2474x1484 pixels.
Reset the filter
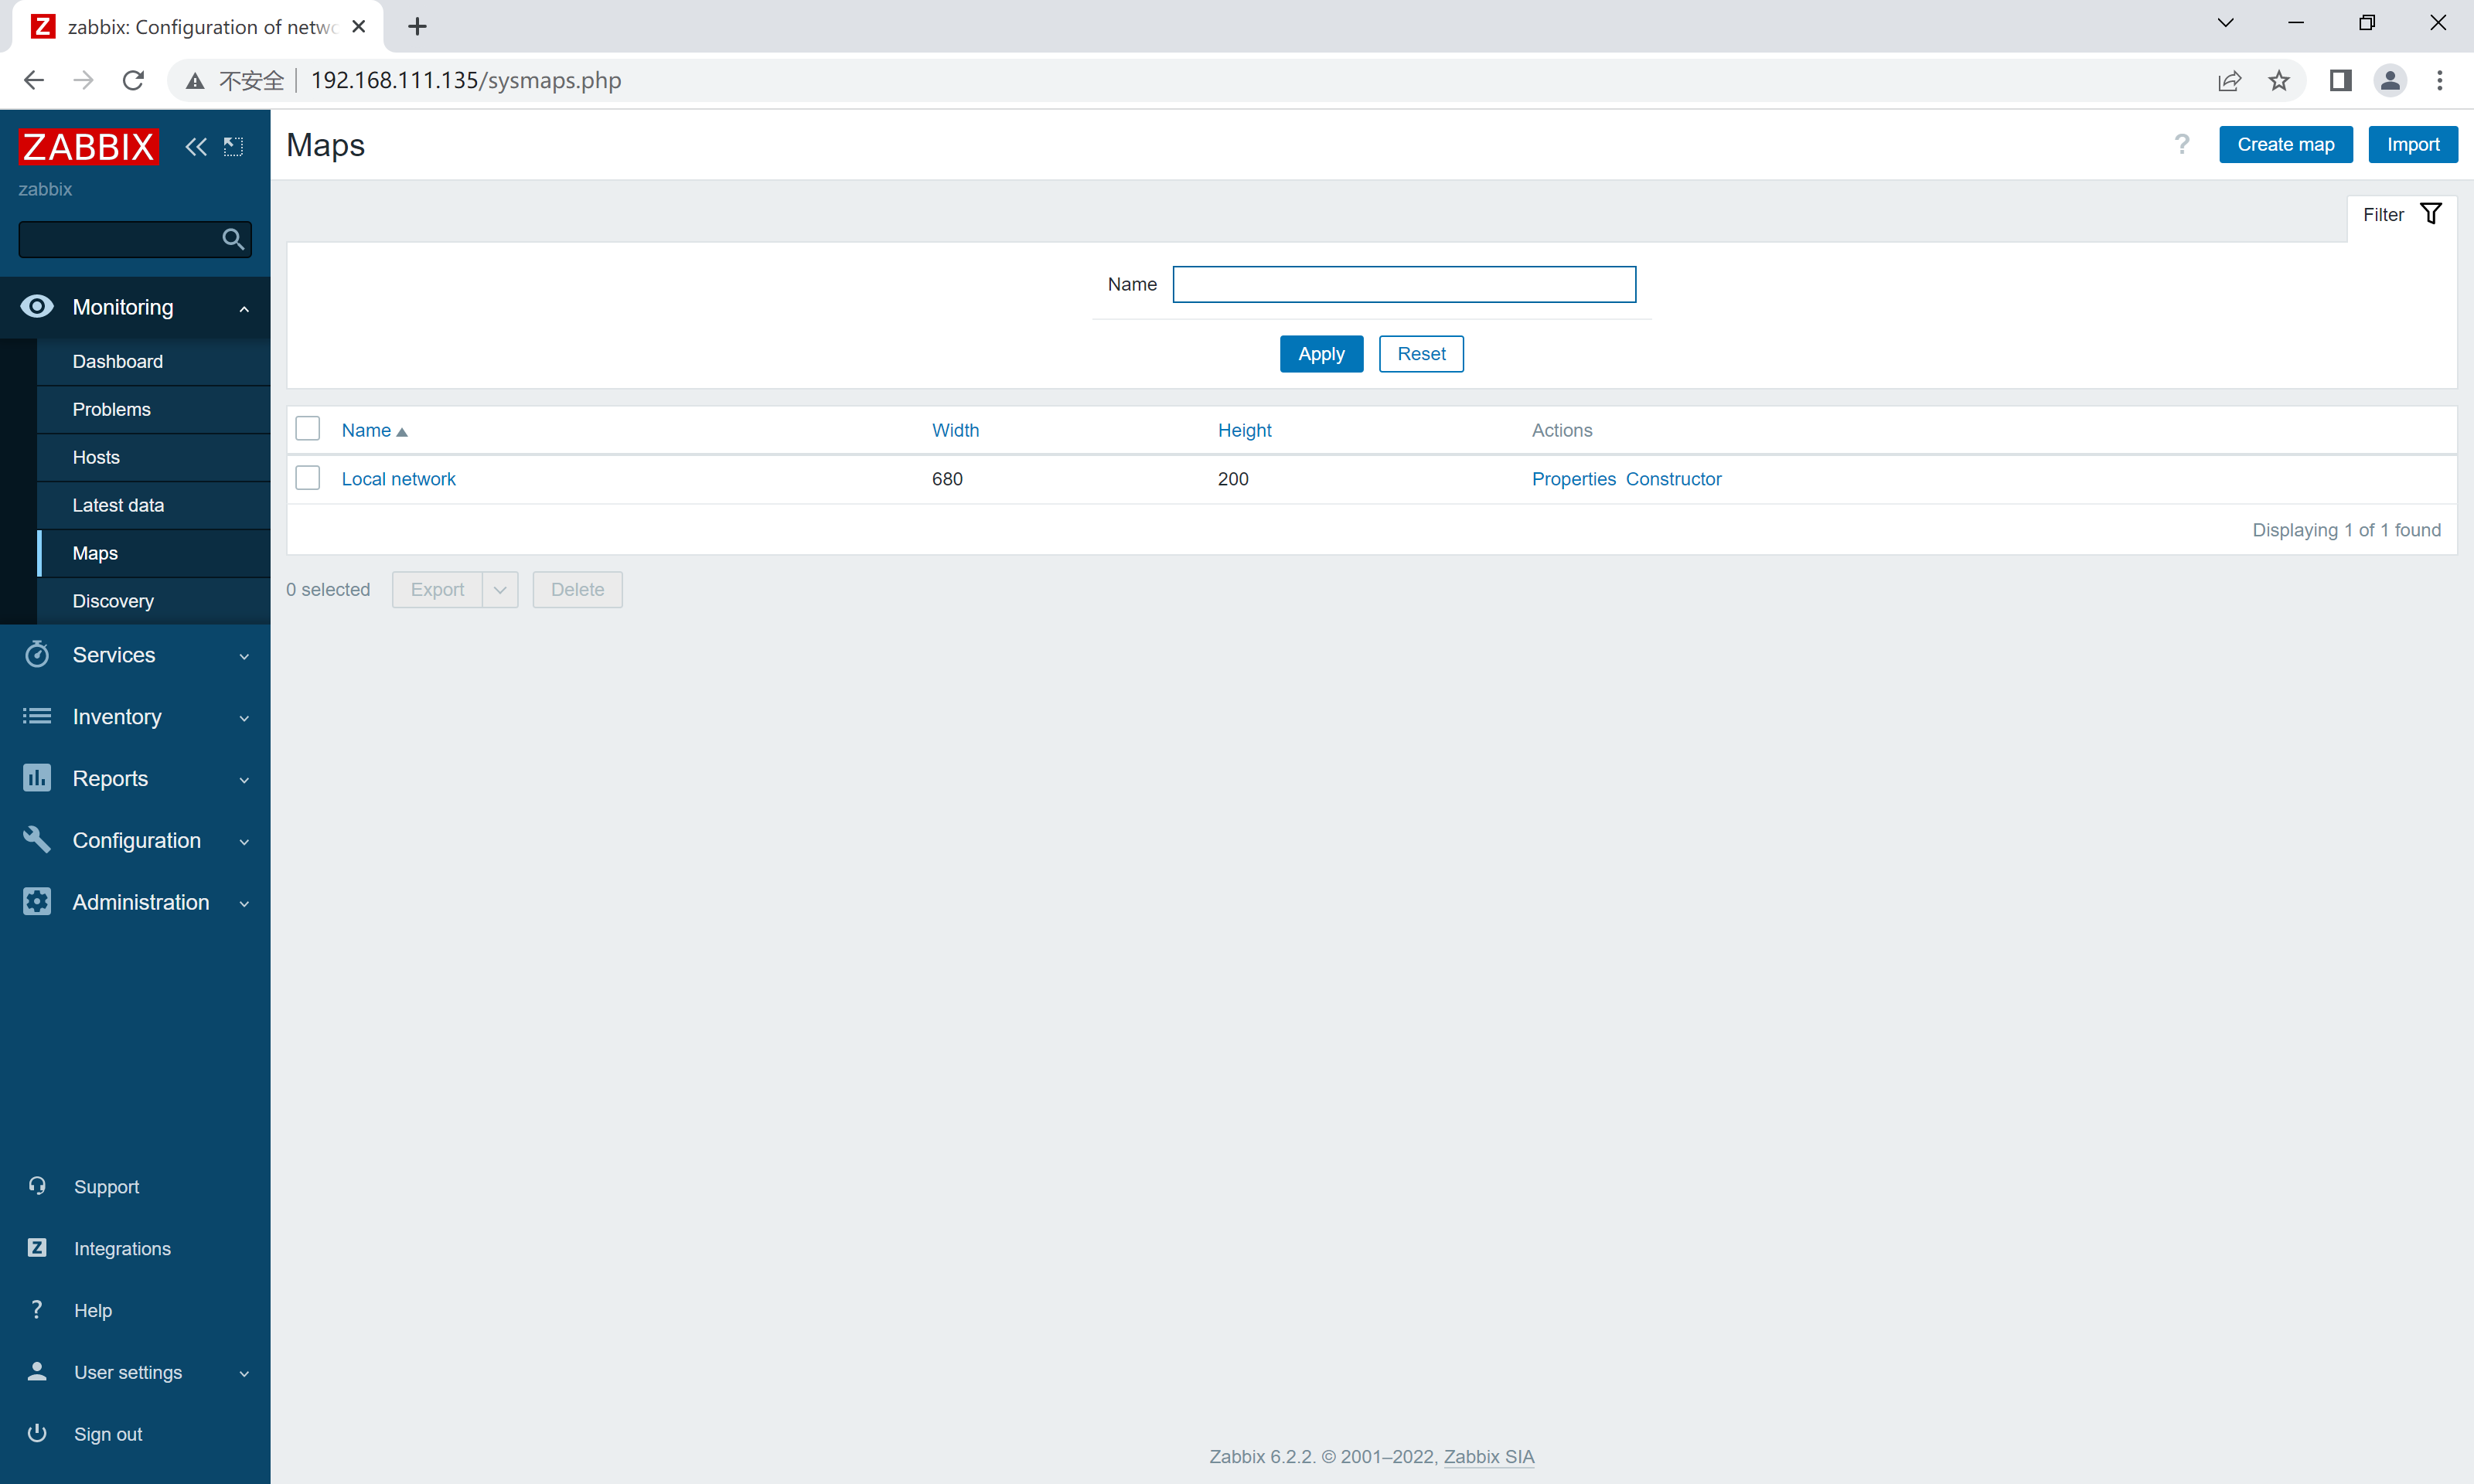pyautogui.click(x=1421, y=354)
